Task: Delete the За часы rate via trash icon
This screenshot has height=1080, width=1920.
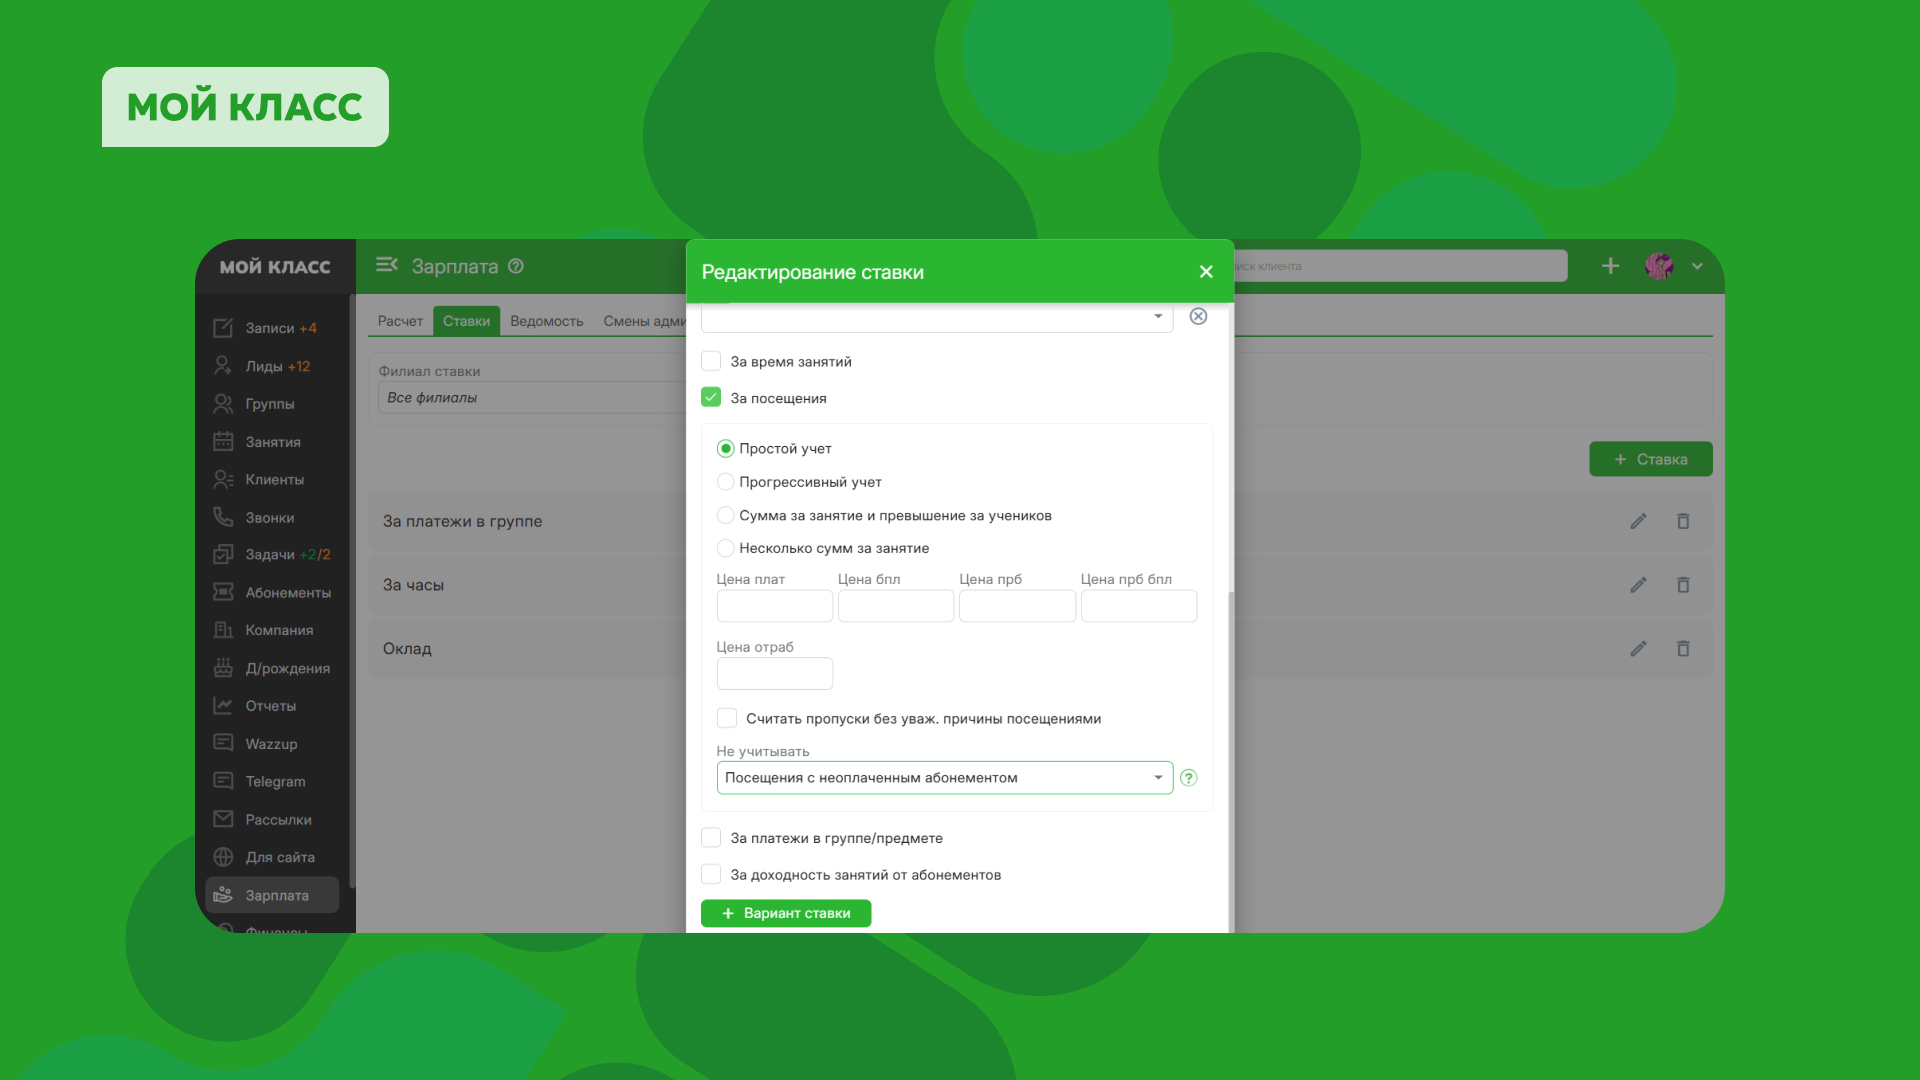Action: click(x=1683, y=585)
